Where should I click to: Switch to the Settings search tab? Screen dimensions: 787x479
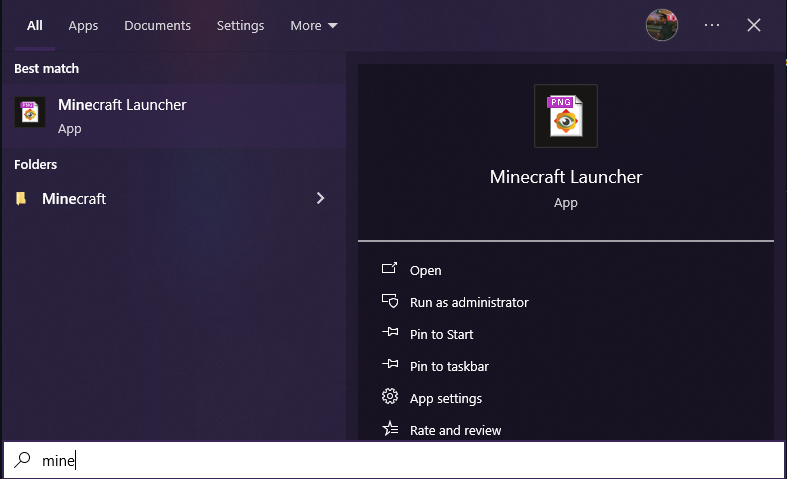240,26
